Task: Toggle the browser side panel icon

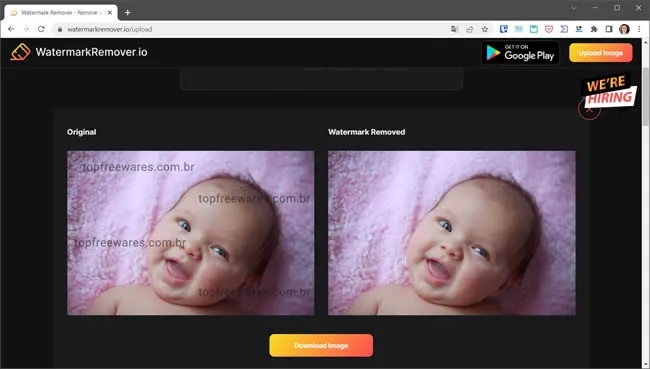Action: click(609, 29)
